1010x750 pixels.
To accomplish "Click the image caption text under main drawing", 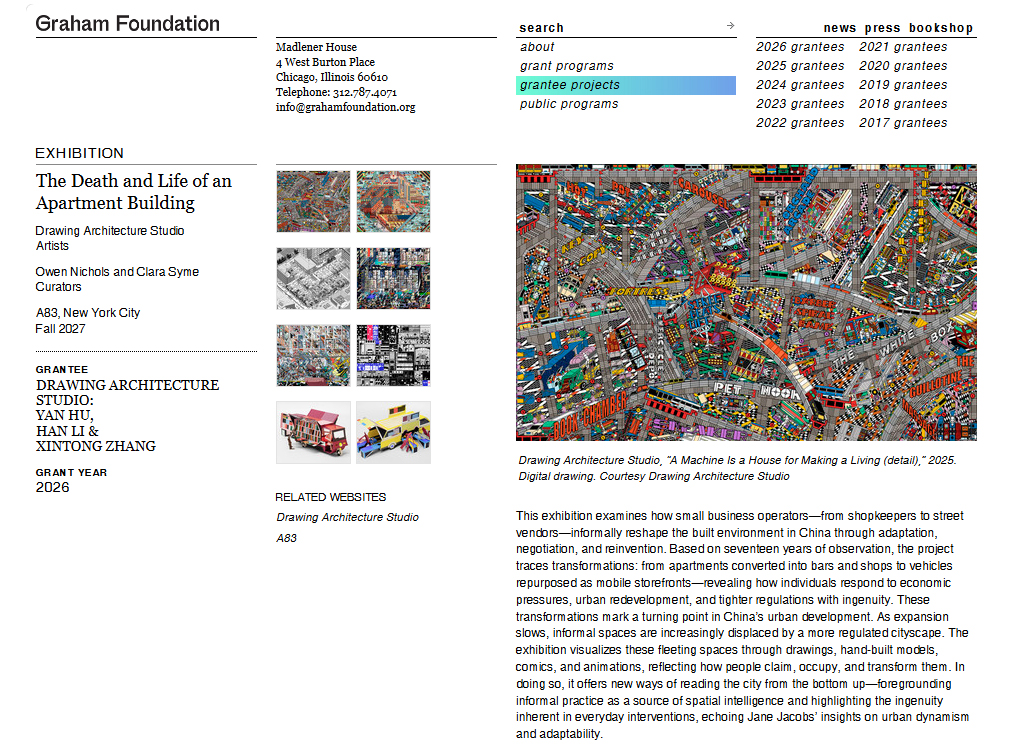I will click(x=737, y=468).
